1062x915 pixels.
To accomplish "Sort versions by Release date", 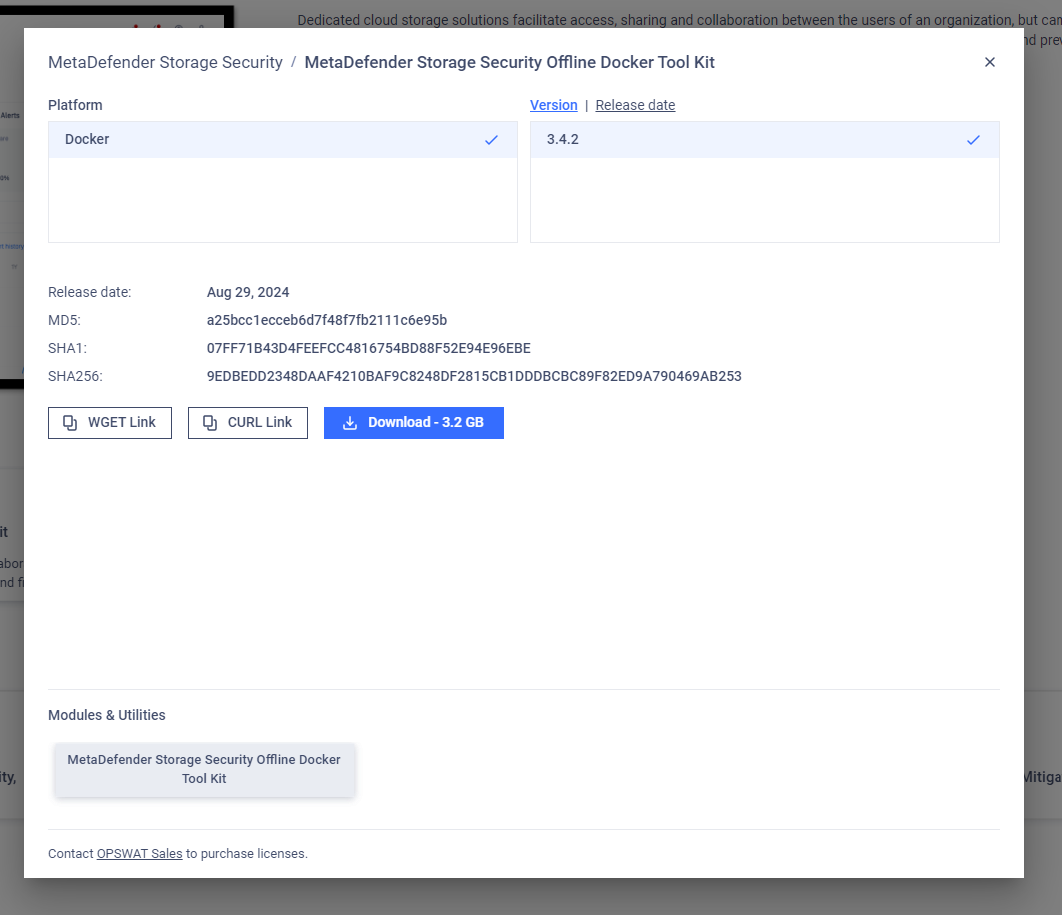I will click(635, 105).
